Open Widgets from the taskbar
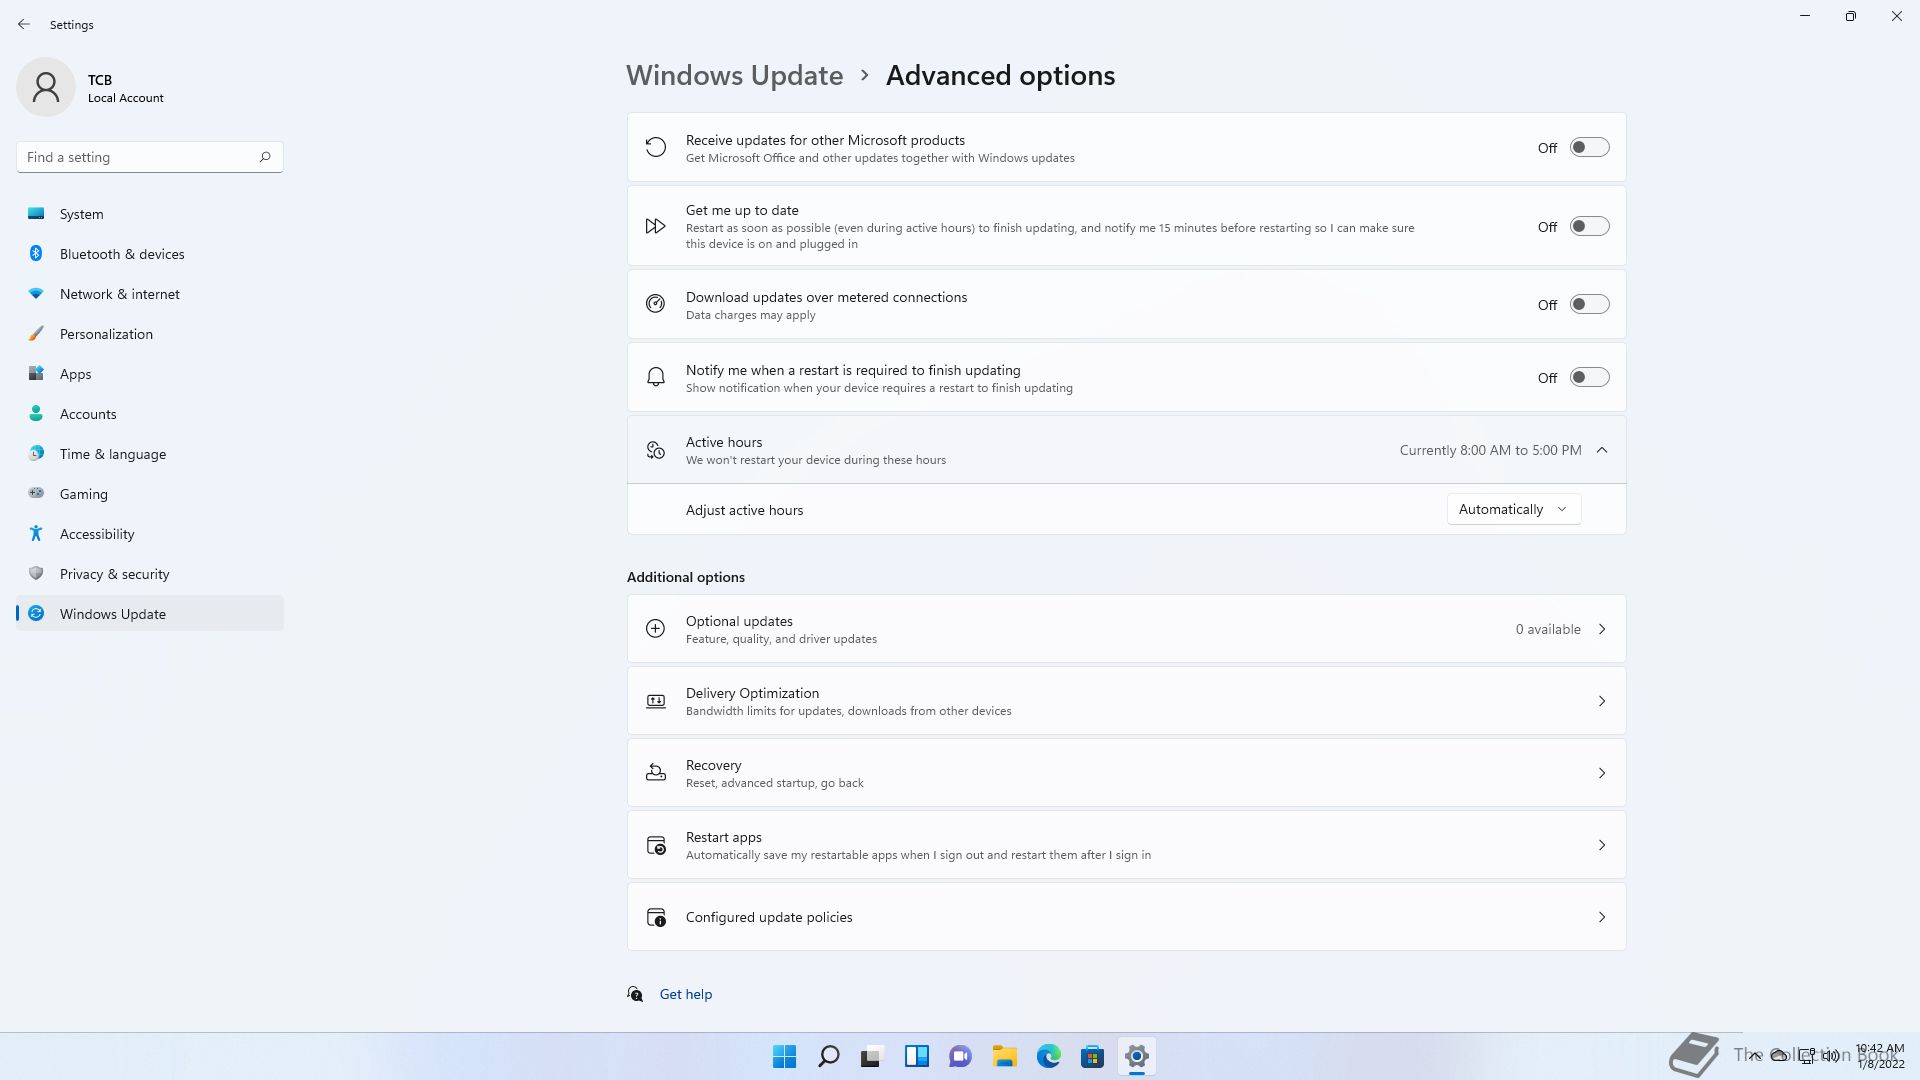This screenshot has width=1920, height=1080. coord(917,1056)
